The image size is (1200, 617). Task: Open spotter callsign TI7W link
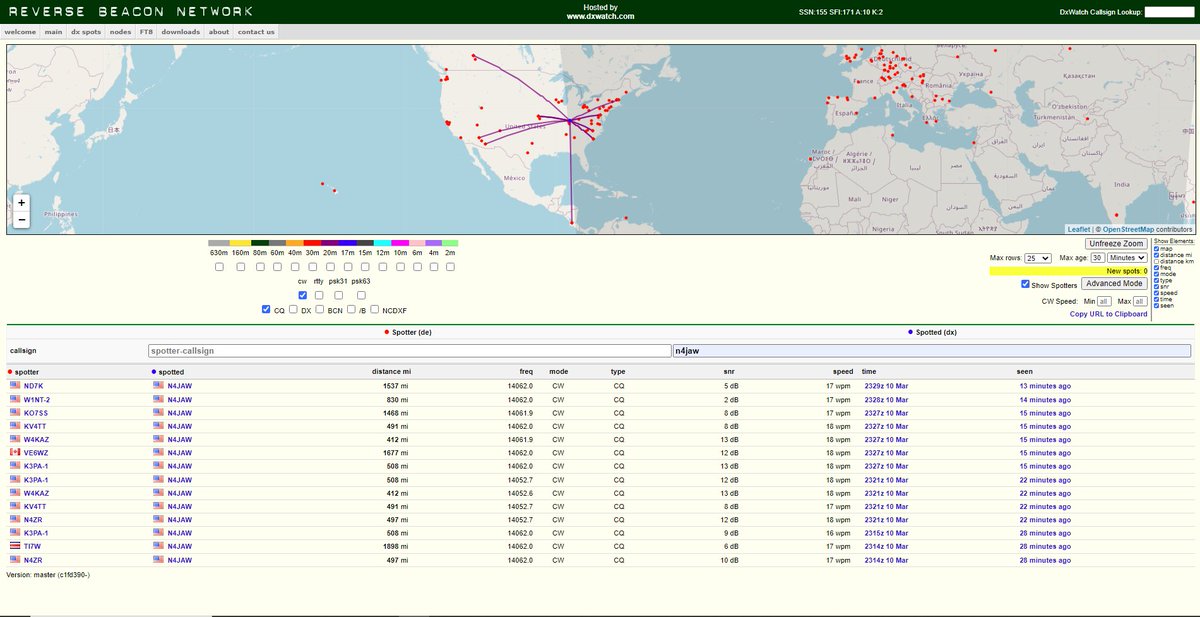click(x=33, y=546)
